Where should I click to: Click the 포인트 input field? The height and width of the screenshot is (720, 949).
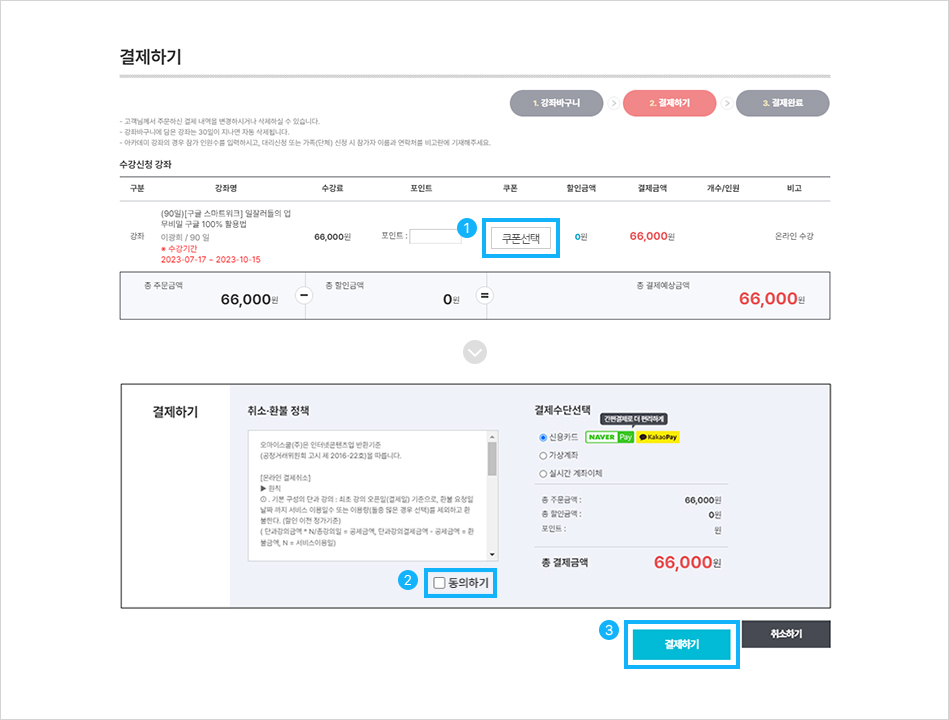point(435,237)
